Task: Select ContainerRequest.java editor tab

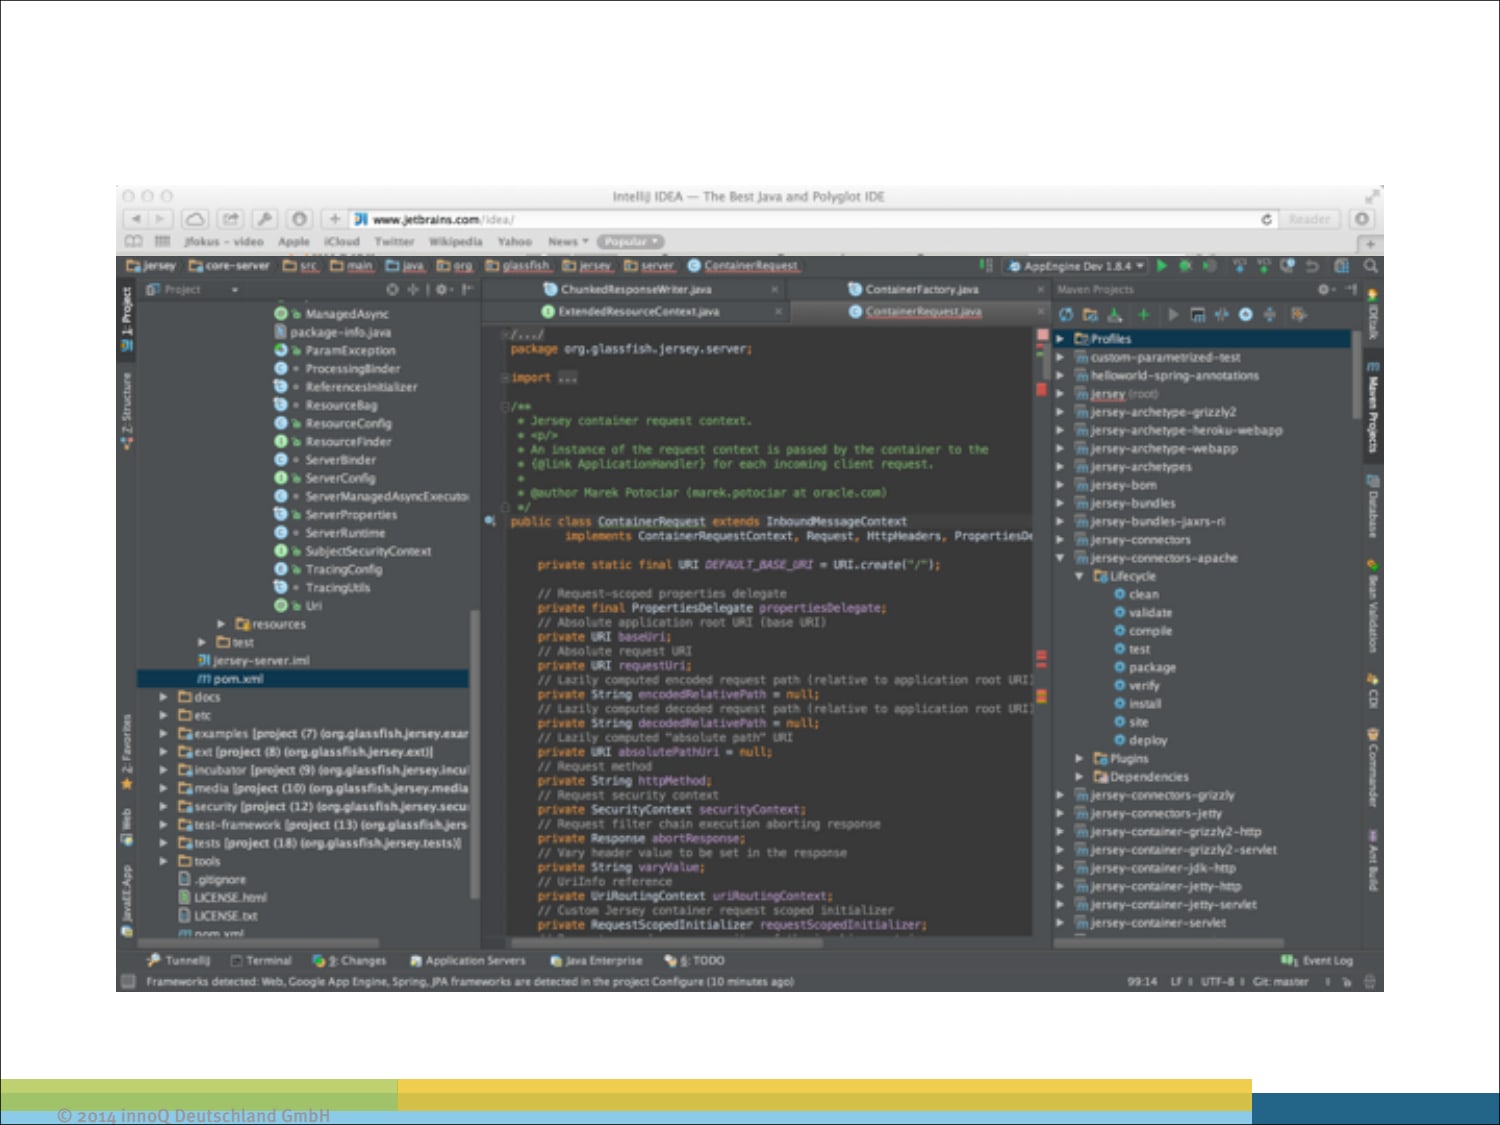Action: click(922, 312)
